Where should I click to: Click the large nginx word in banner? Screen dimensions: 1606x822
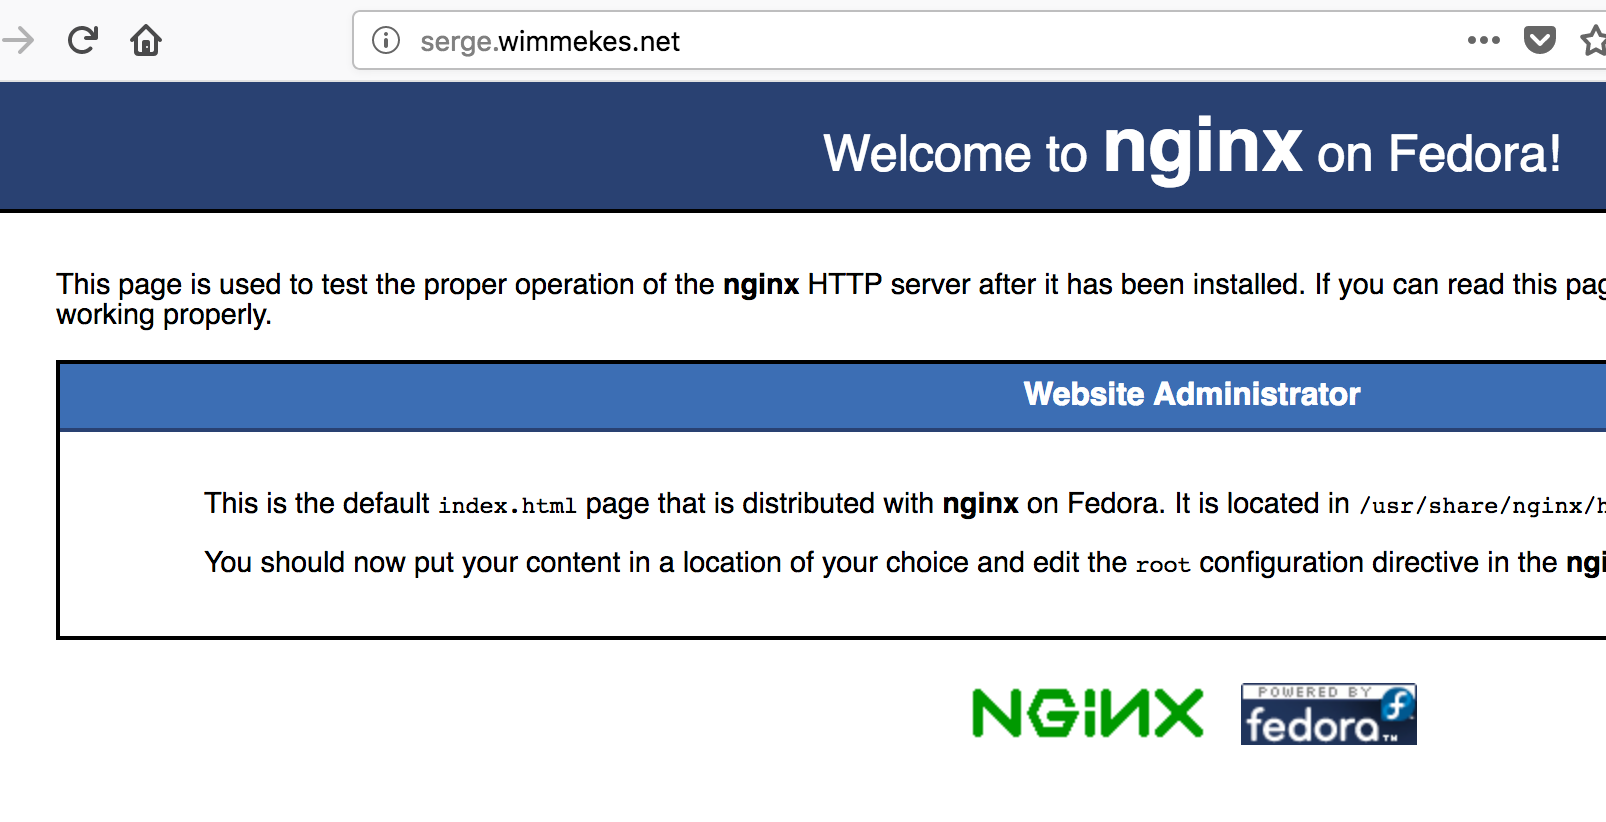pos(1202,148)
